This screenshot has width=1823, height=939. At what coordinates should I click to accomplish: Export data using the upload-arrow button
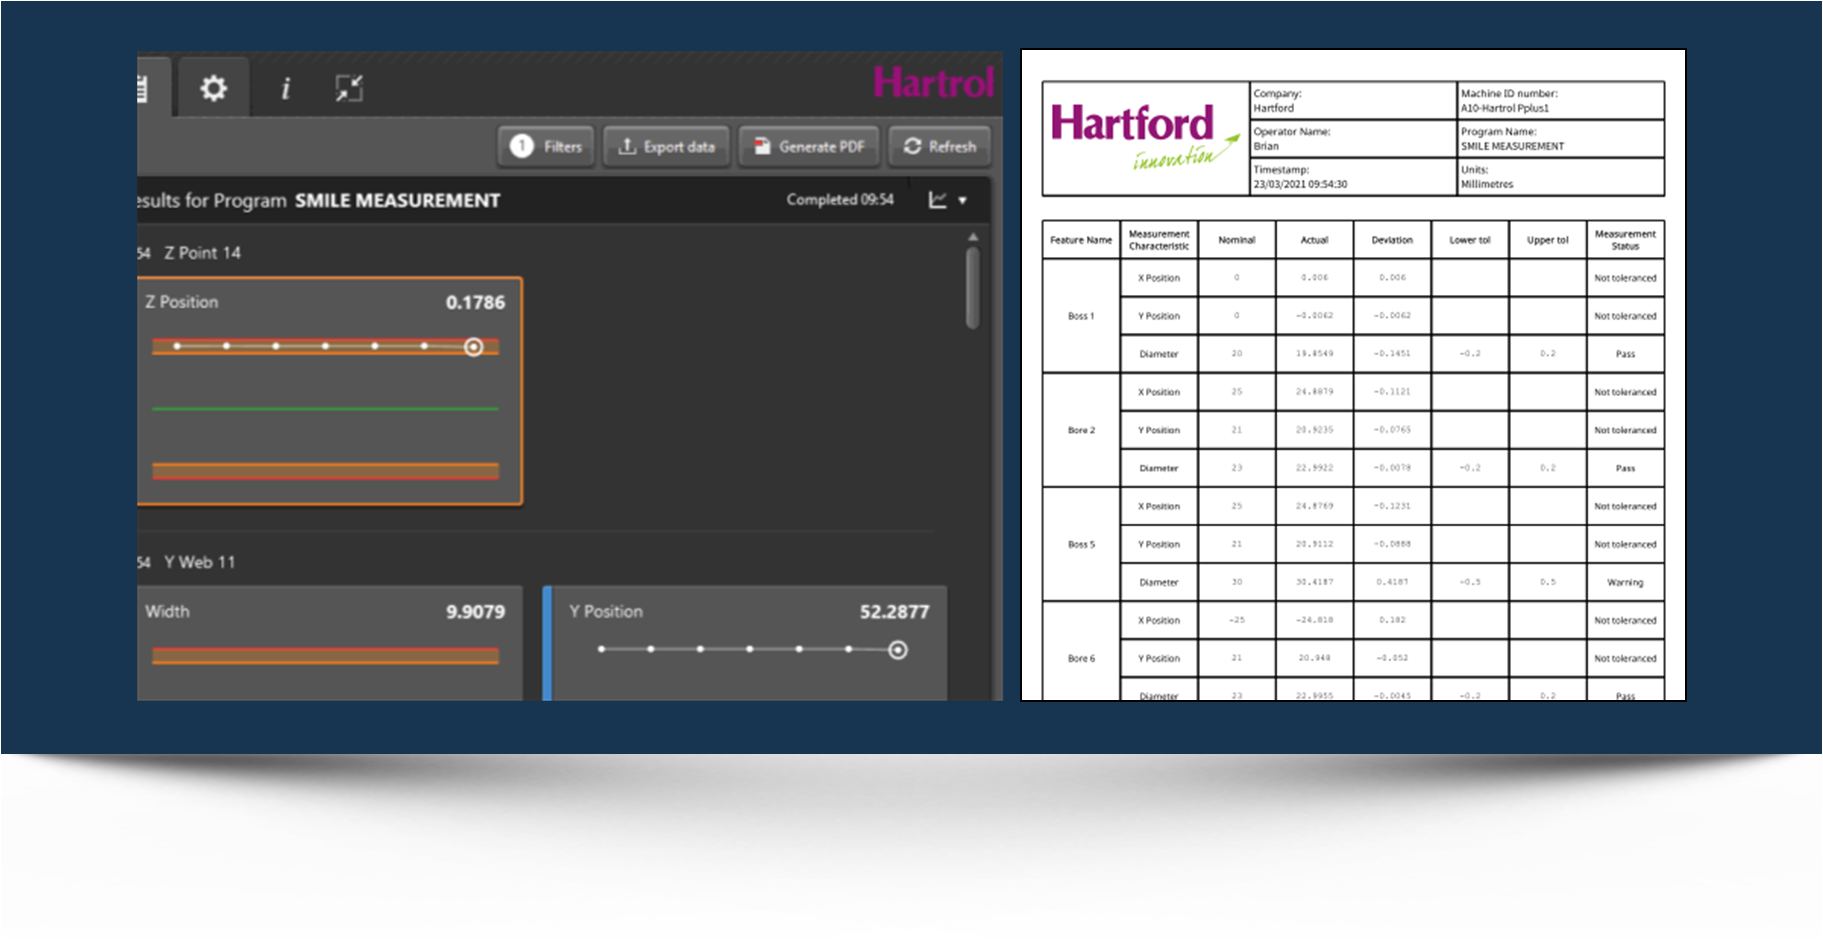(x=666, y=147)
